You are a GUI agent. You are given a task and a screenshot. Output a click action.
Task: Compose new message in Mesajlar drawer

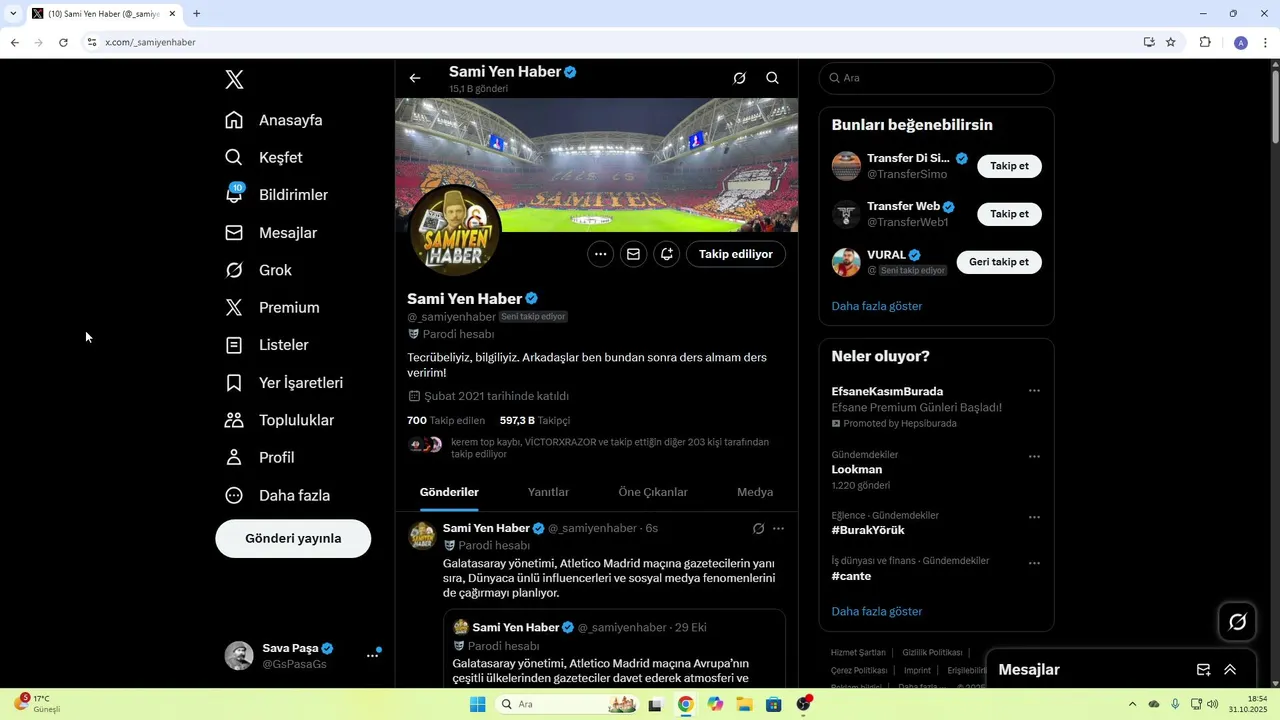[1203, 670]
